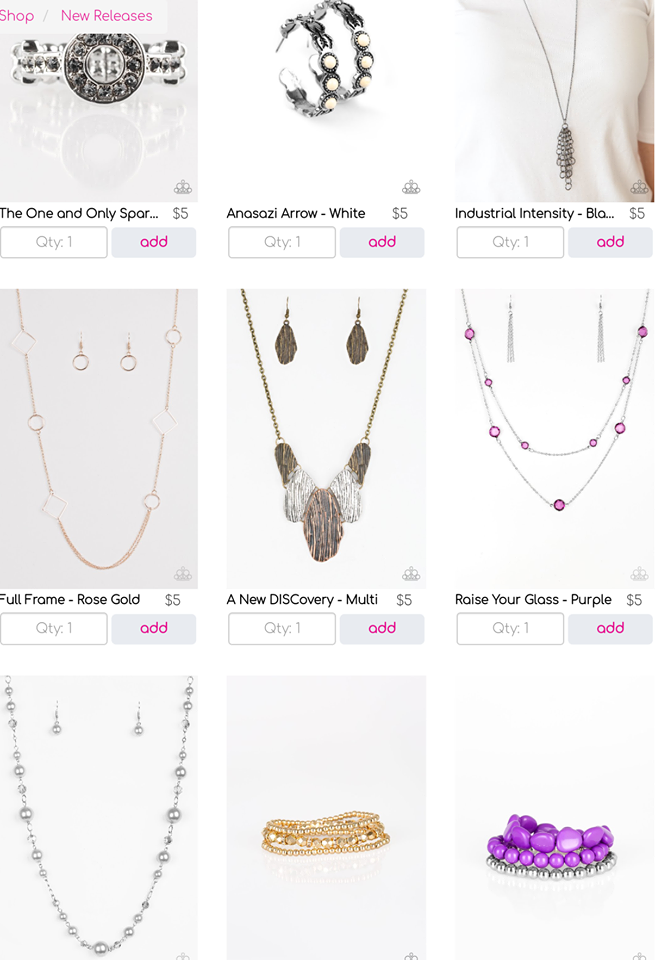The image size is (655, 960).
Task: Go to the Shop breadcrumb link
Action: [17, 16]
